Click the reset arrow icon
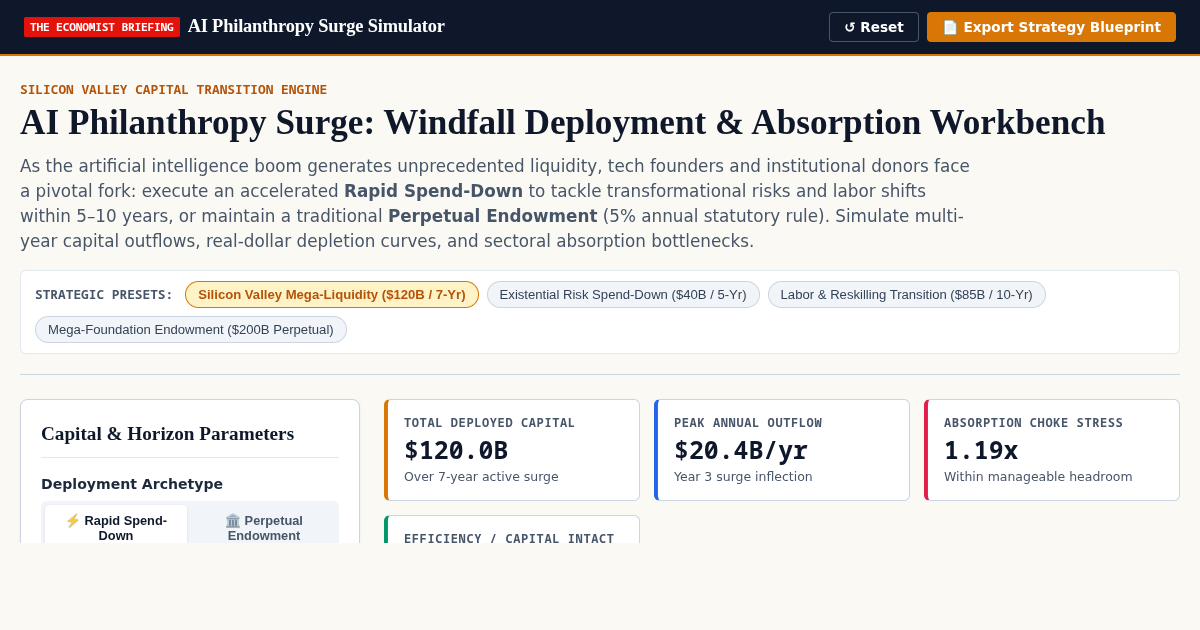Viewport: 1200px width, 630px height. tap(849, 27)
